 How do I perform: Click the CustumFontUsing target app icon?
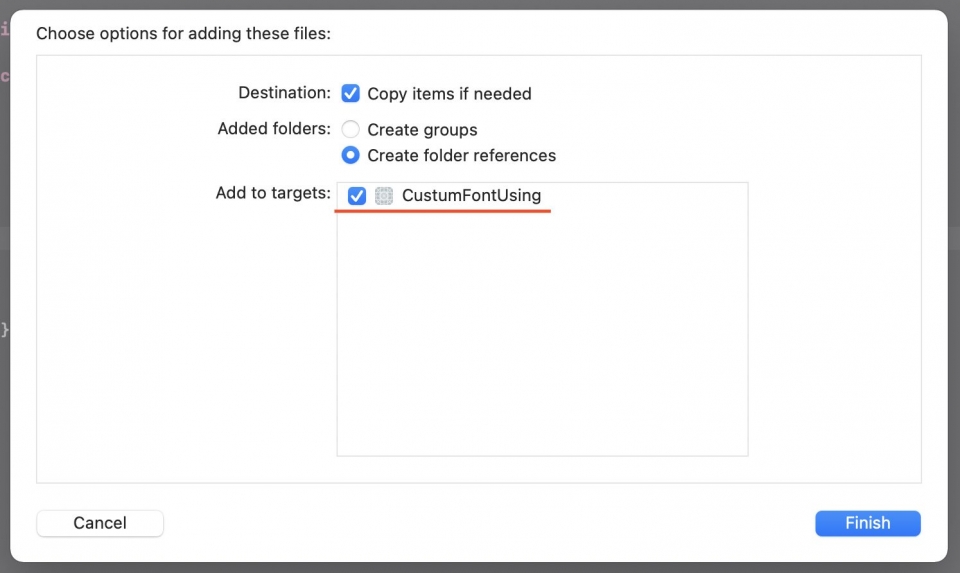(384, 196)
